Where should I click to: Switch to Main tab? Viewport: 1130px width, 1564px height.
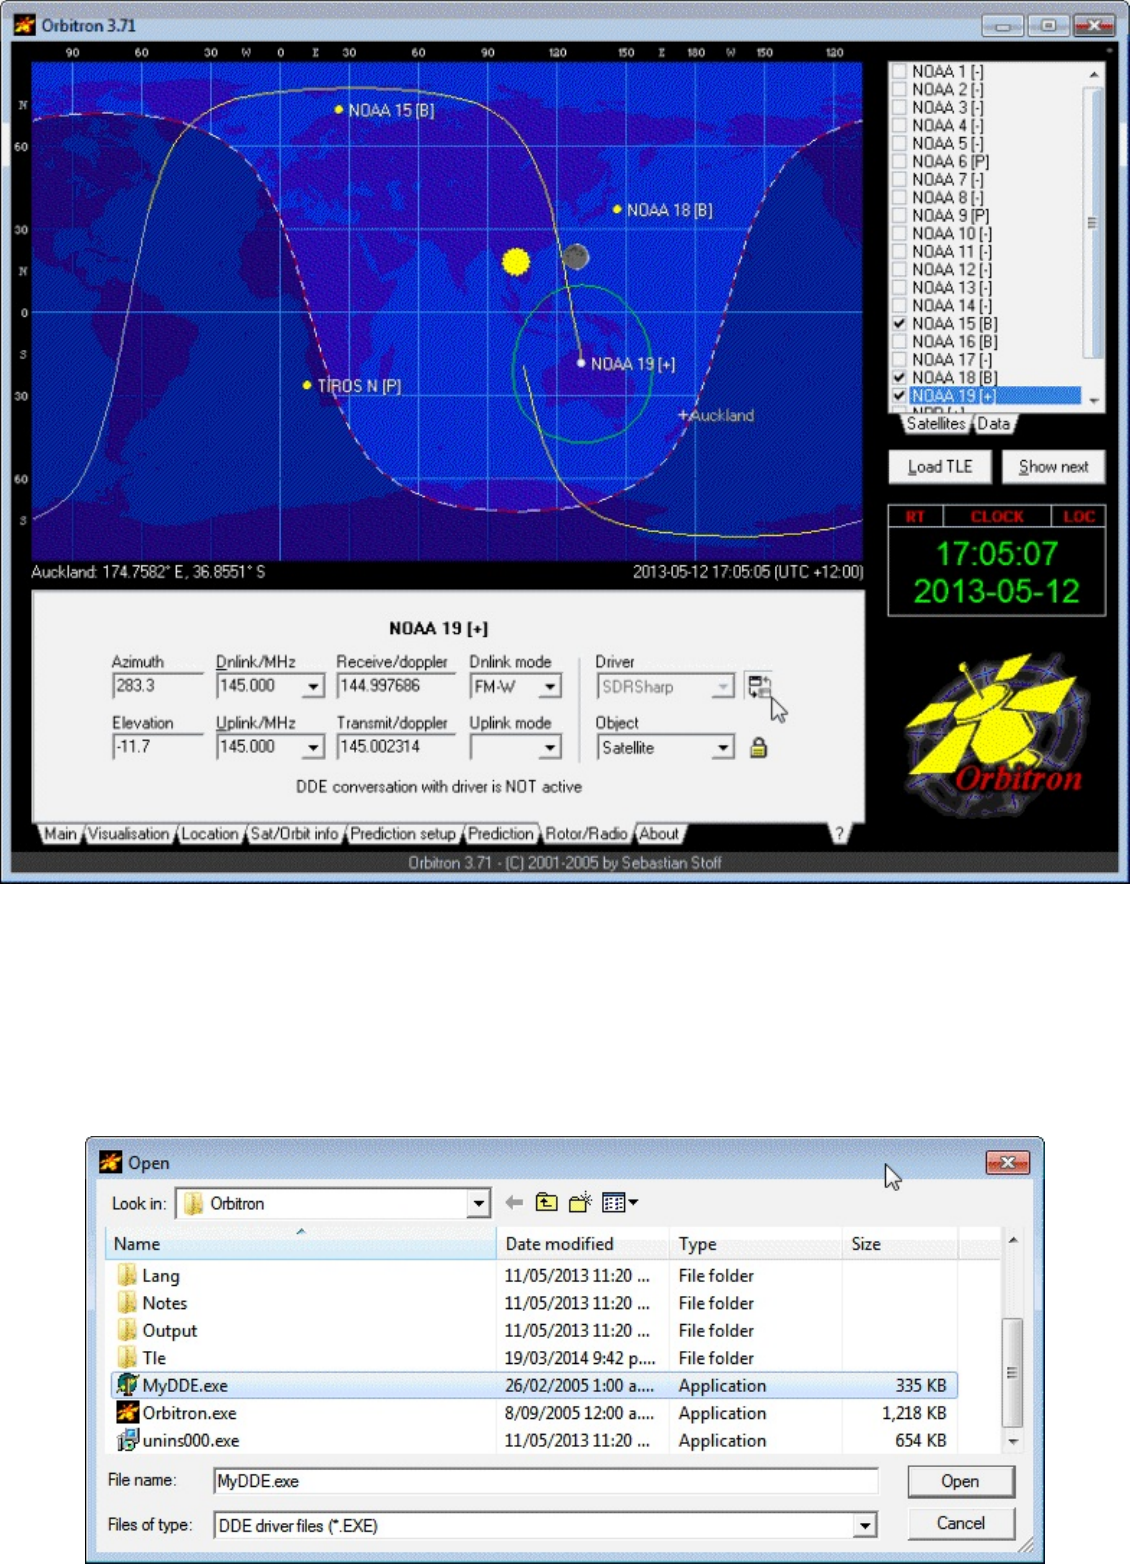coord(59,833)
